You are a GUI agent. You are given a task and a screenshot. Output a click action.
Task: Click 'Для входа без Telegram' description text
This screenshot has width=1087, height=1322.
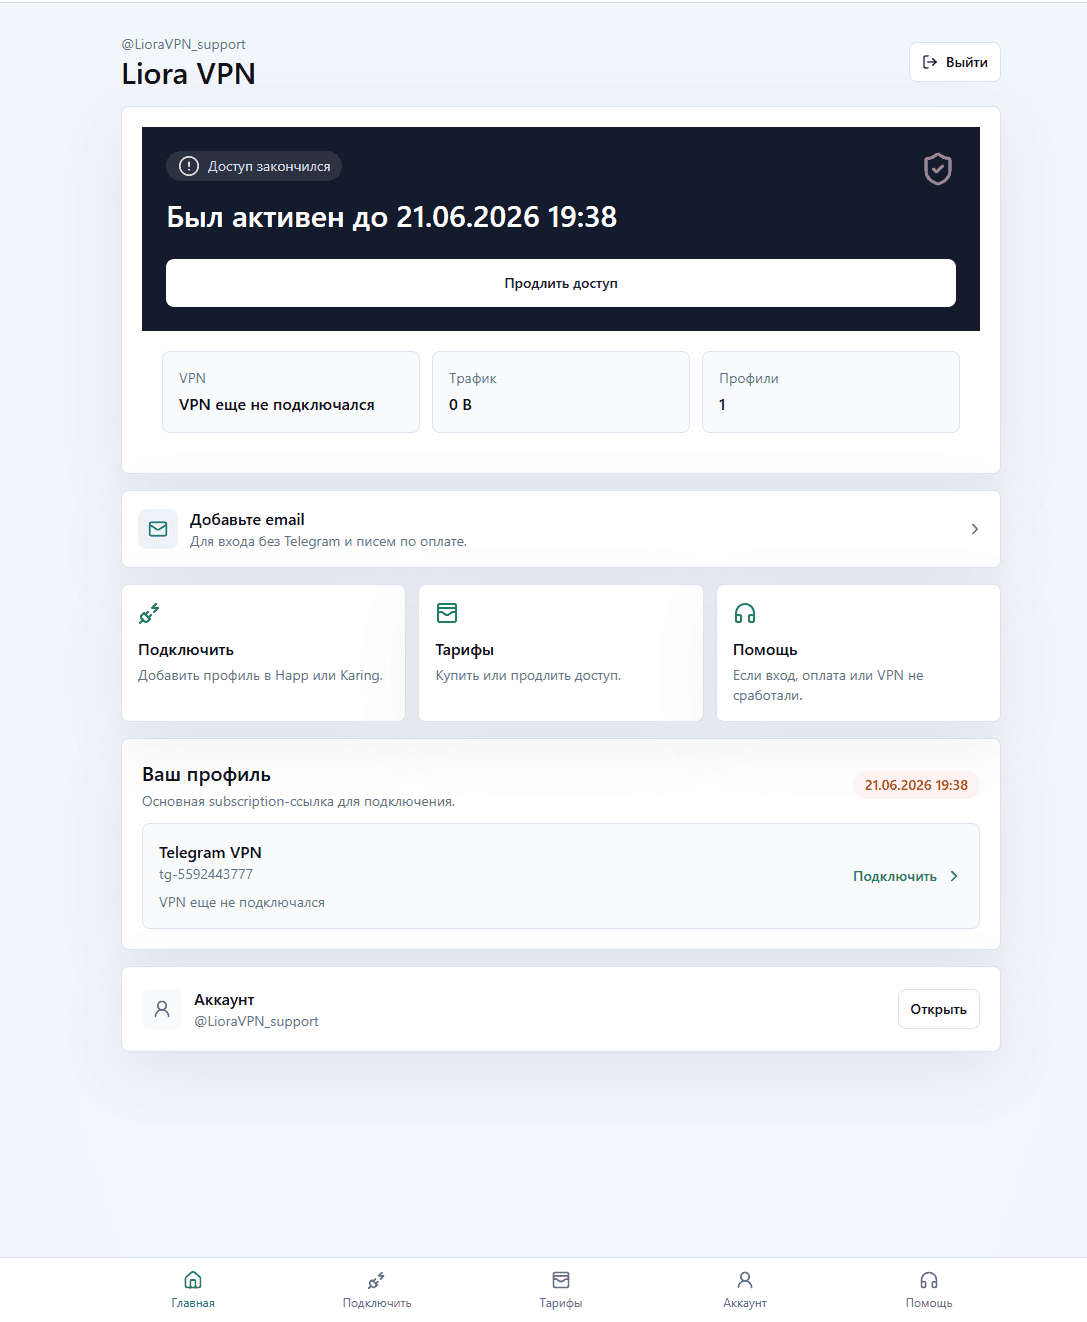pos(328,541)
